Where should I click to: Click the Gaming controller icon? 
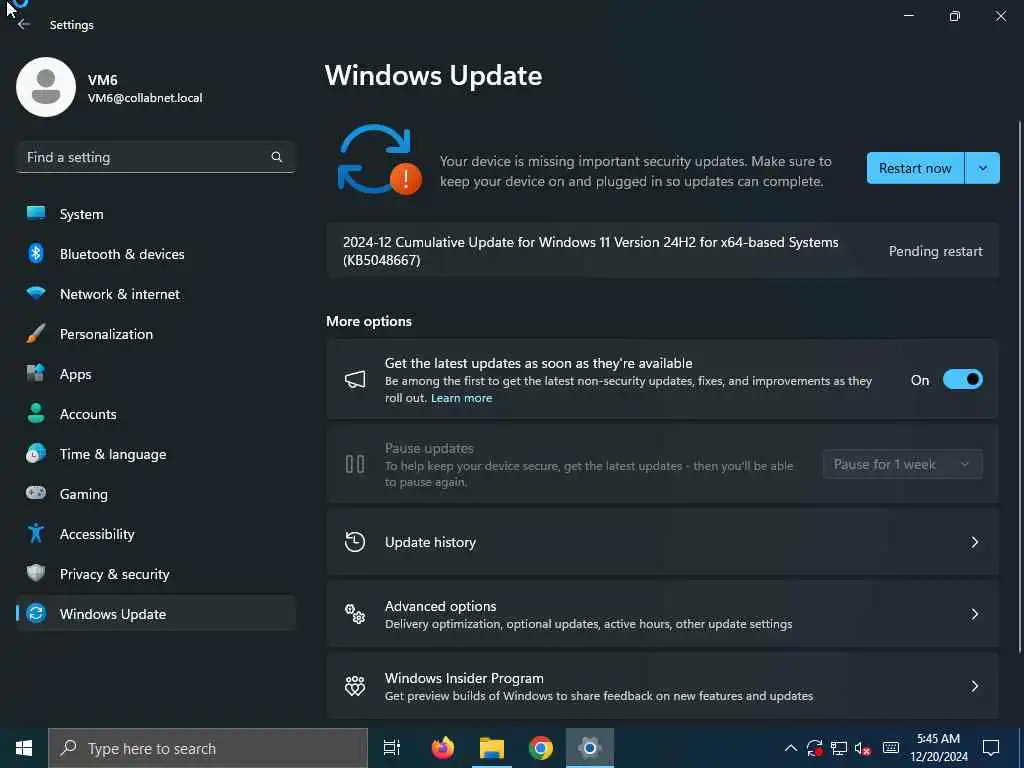pyautogui.click(x=36, y=493)
